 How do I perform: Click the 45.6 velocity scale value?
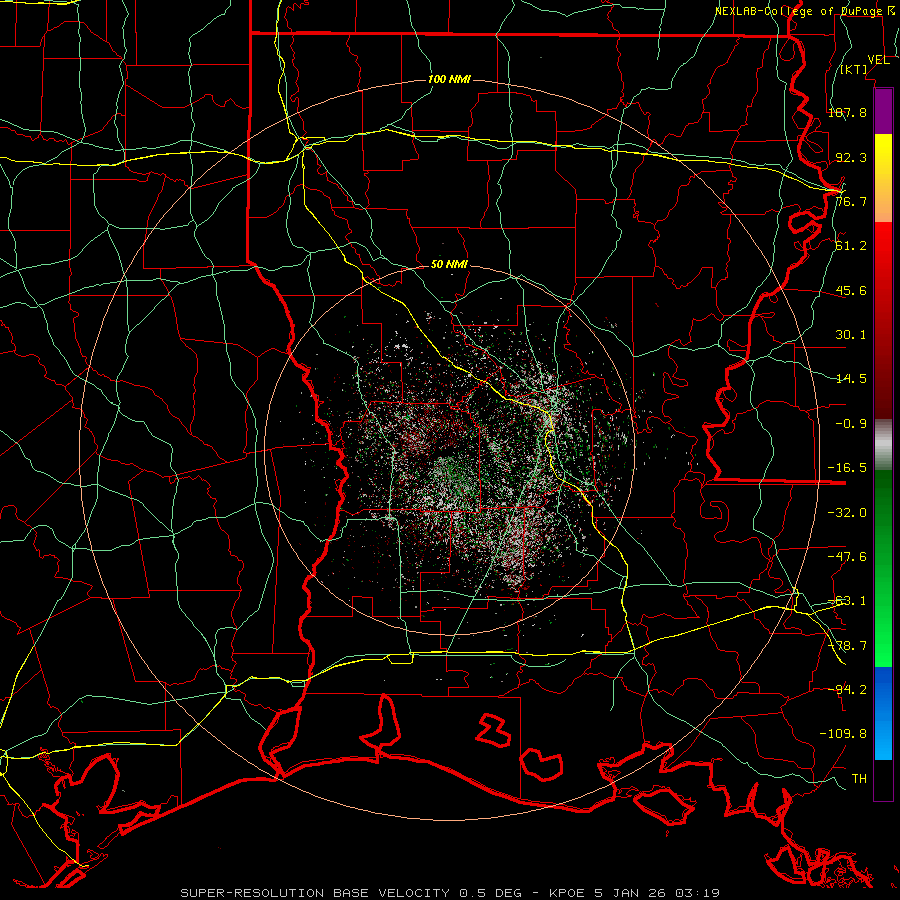click(851, 290)
